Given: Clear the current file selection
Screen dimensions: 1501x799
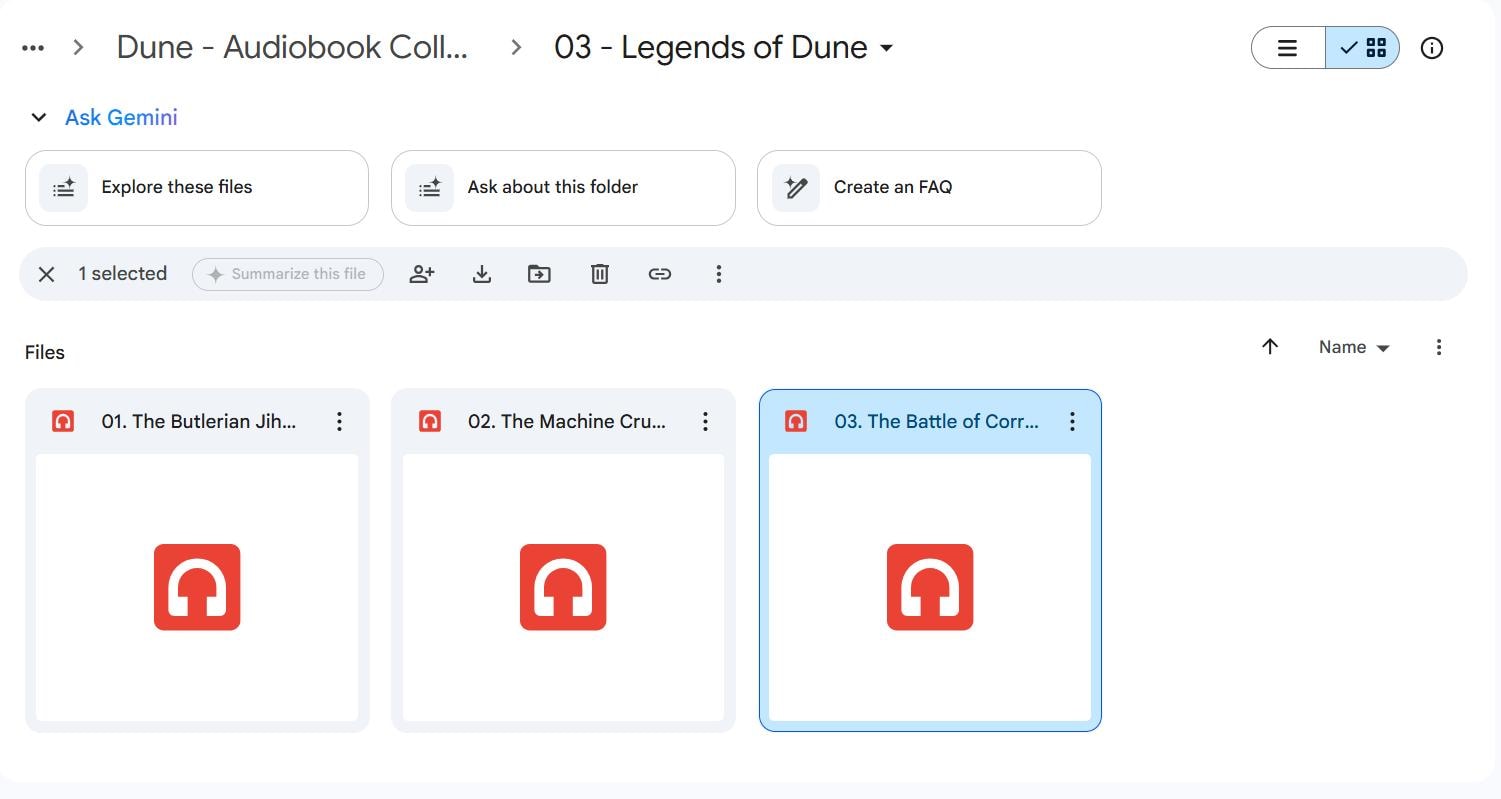Looking at the screenshot, I should [46, 274].
